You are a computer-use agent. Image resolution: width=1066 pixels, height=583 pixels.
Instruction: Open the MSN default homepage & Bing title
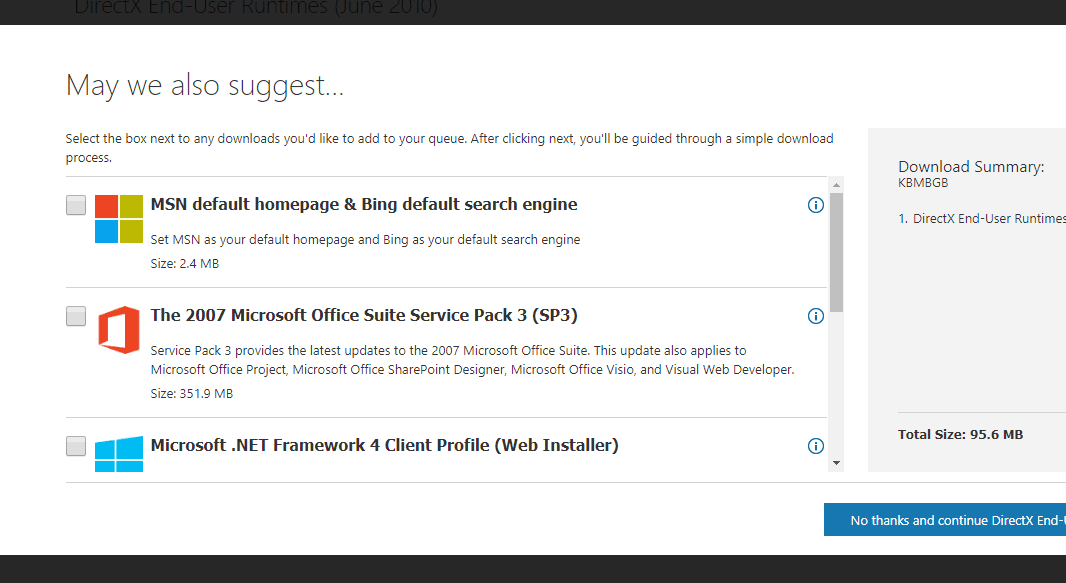click(364, 204)
